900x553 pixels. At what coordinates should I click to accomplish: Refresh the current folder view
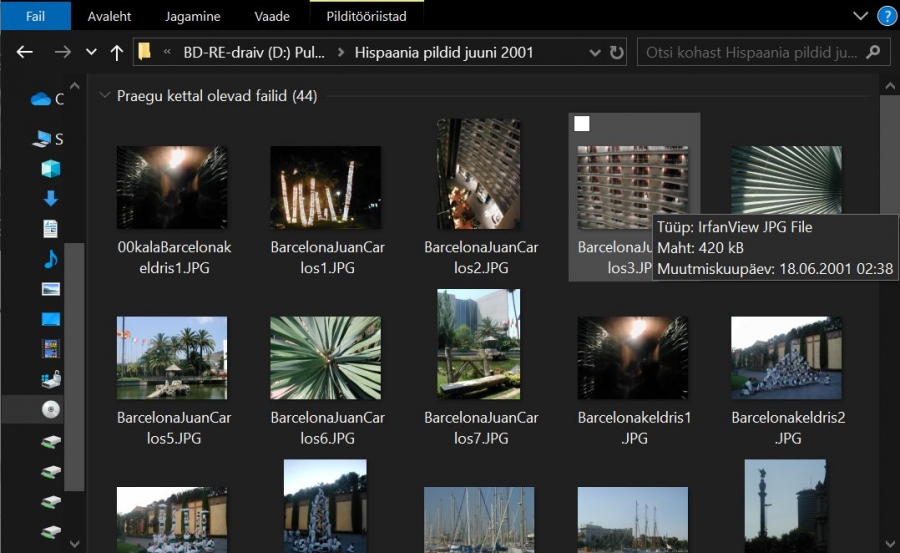coord(616,53)
